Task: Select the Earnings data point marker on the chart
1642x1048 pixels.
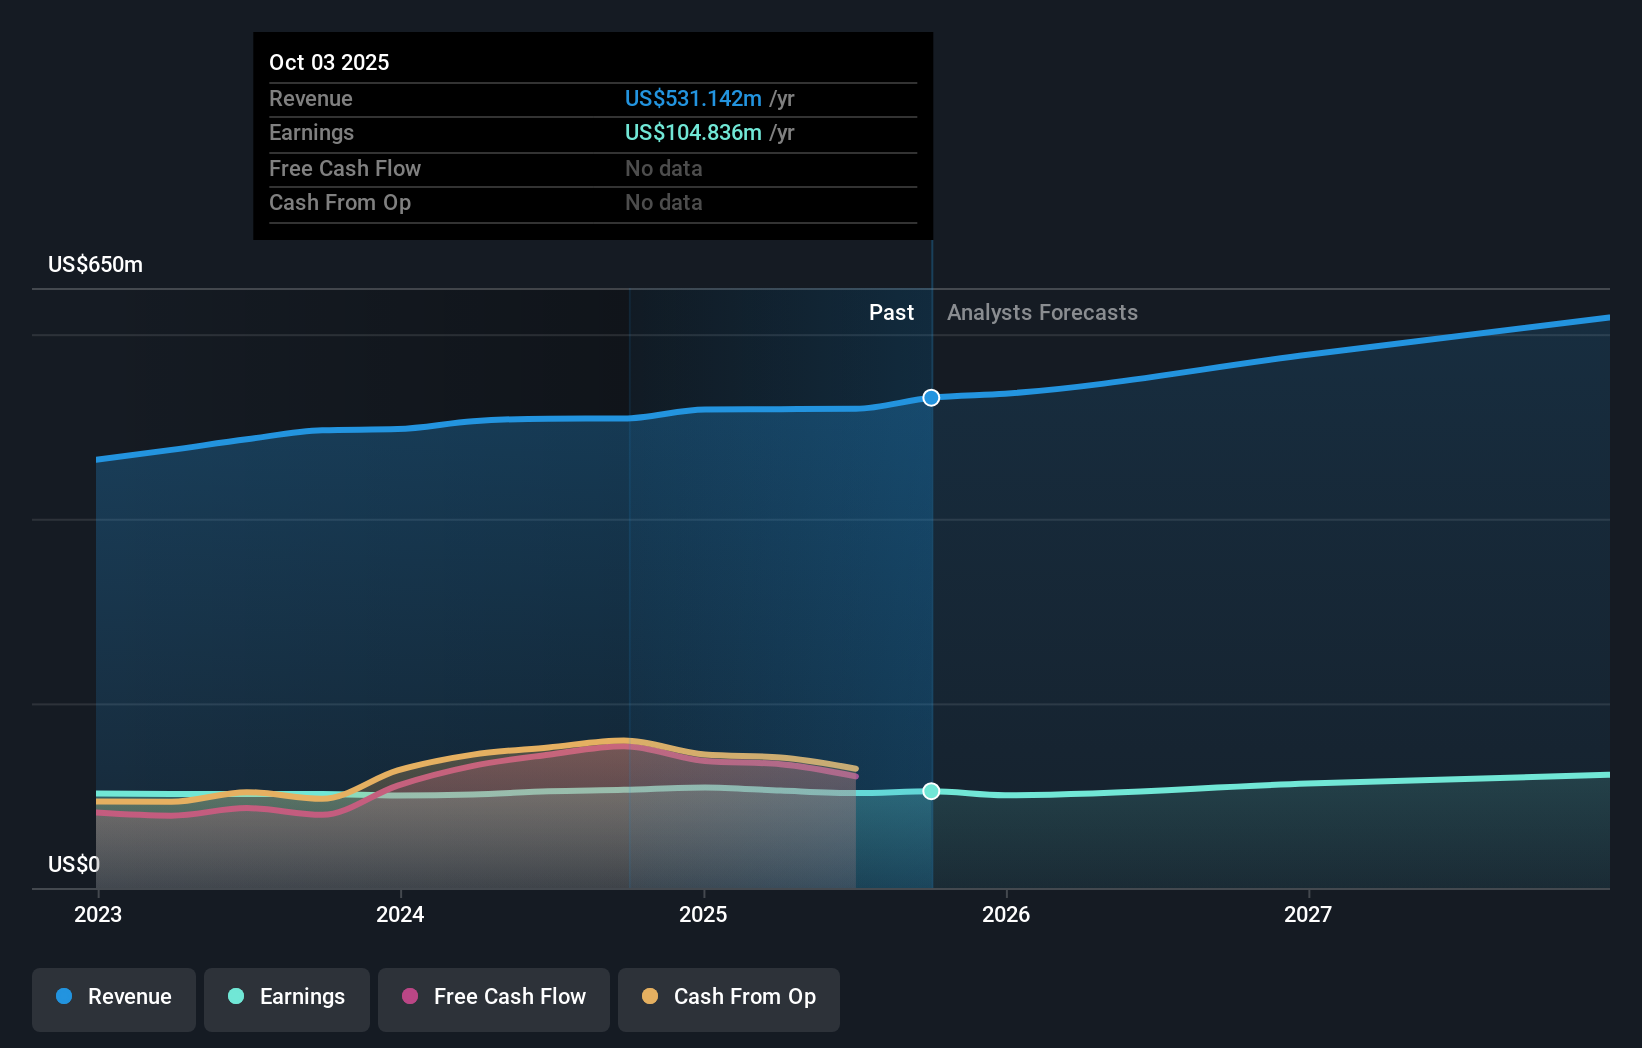Action: [x=931, y=791]
